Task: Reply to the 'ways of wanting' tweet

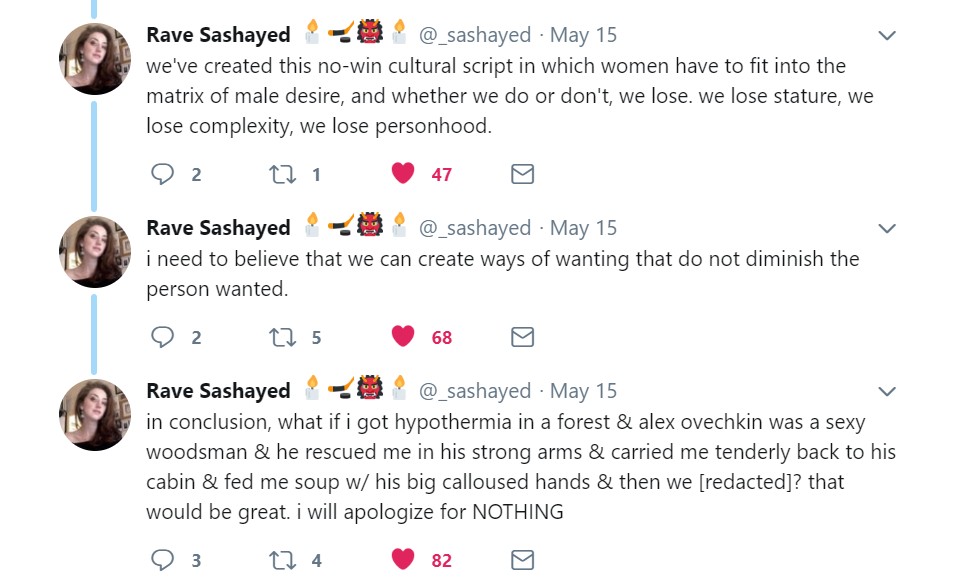Action: tap(163, 337)
